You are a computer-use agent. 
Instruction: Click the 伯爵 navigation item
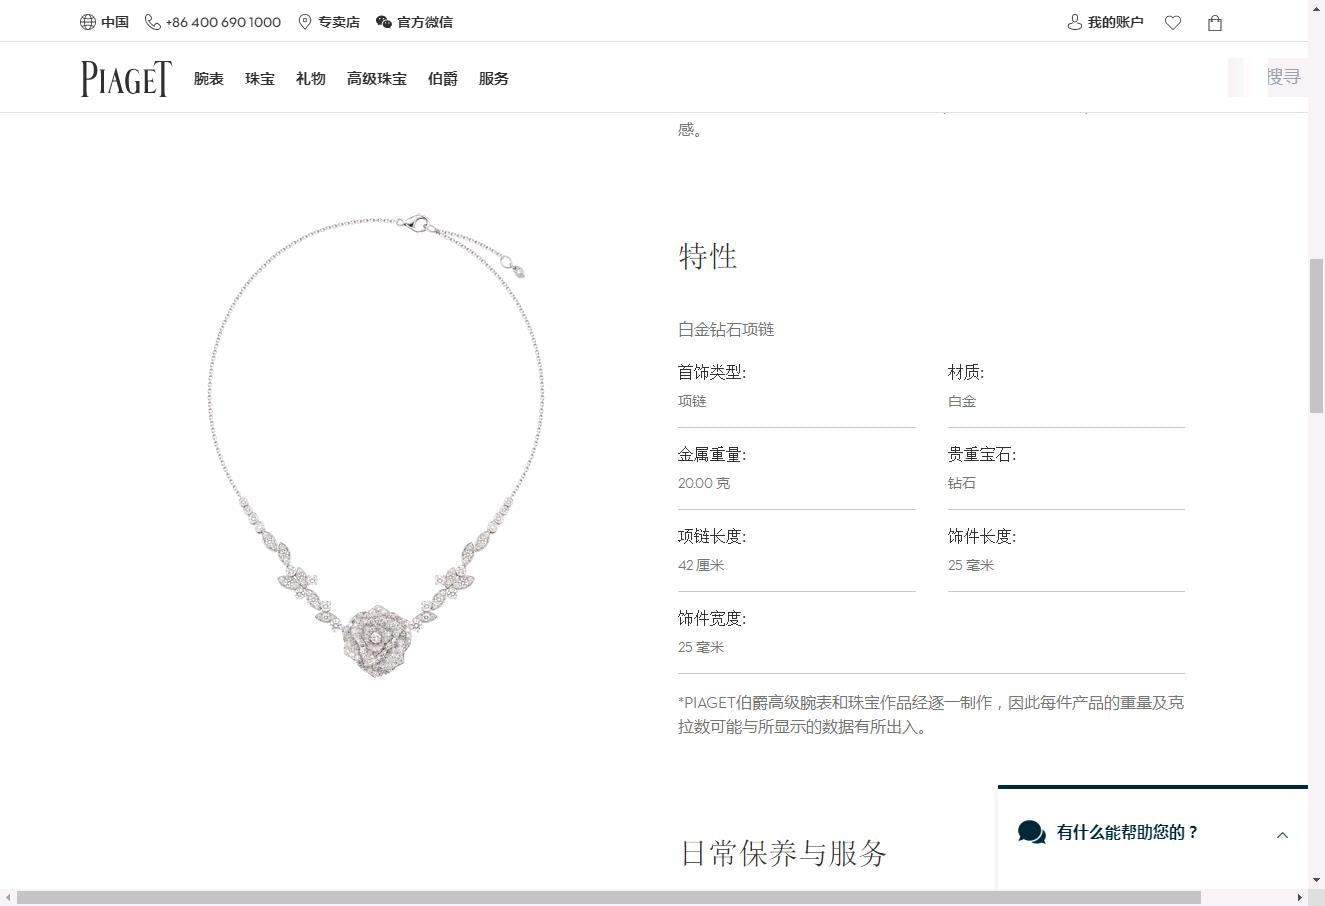click(x=443, y=79)
